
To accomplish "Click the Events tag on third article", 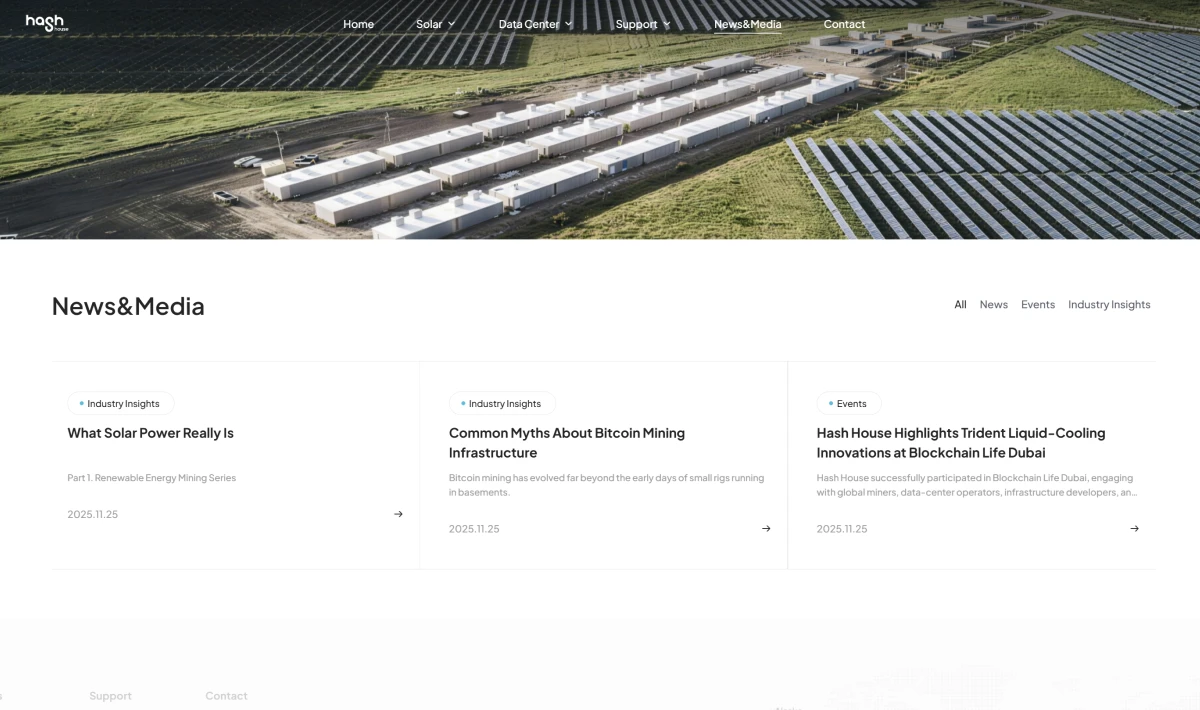I will [849, 404].
